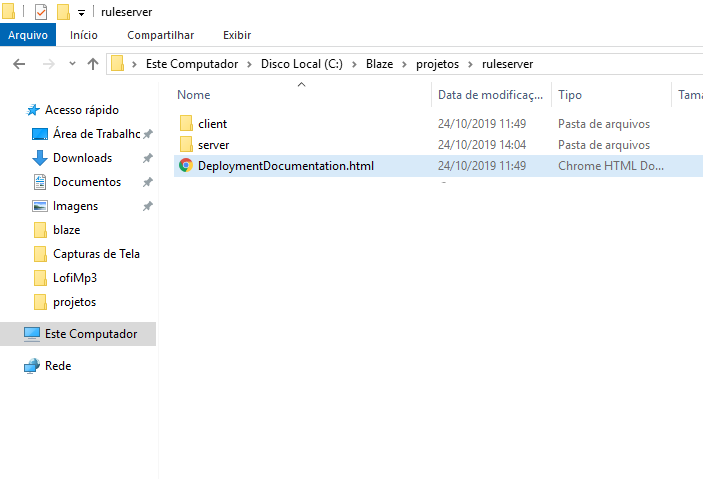Expand chevron after Este Computador breadcrumb
This screenshot has height=479, width=703.
(249, 65)
